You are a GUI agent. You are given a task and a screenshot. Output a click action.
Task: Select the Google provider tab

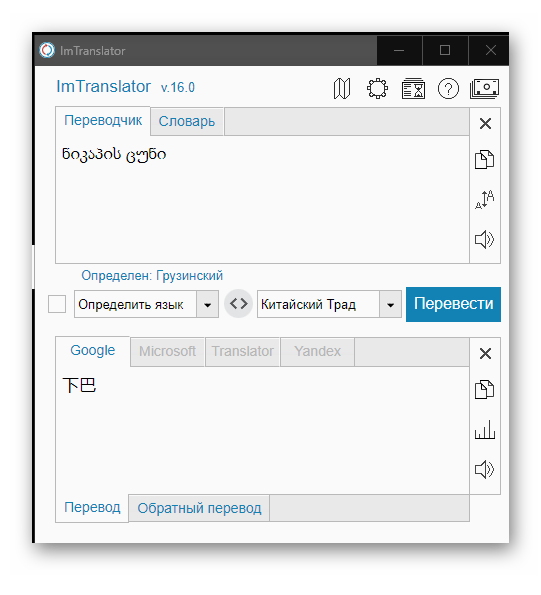(x=93, y=350)
